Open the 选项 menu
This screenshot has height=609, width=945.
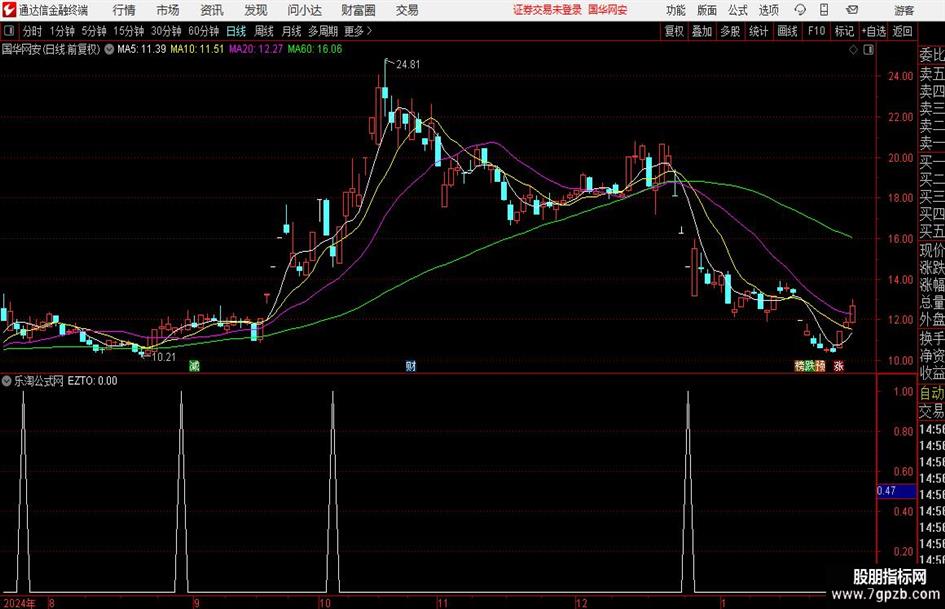click(x=768, y=10)
